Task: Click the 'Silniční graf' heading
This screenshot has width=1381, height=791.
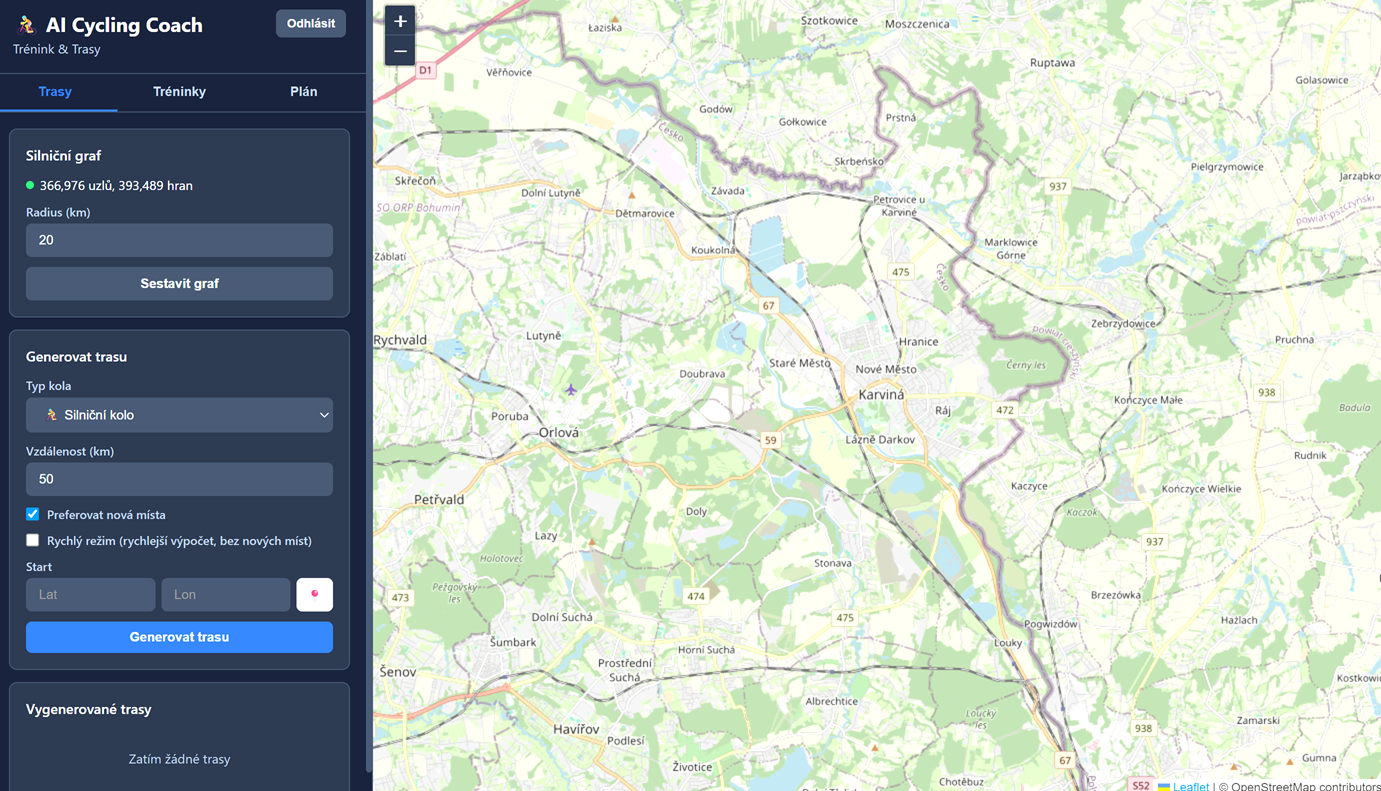Action: (63, 155)
